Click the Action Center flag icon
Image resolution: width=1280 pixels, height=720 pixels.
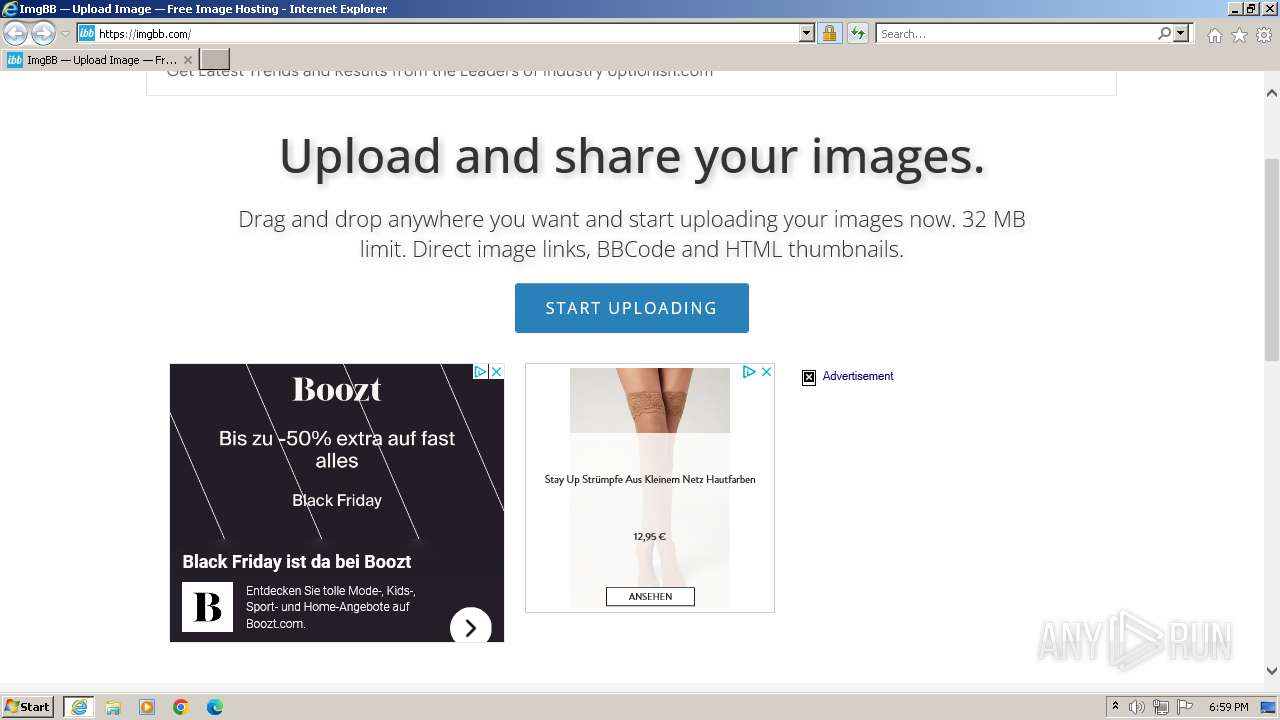pos(1185,707)
